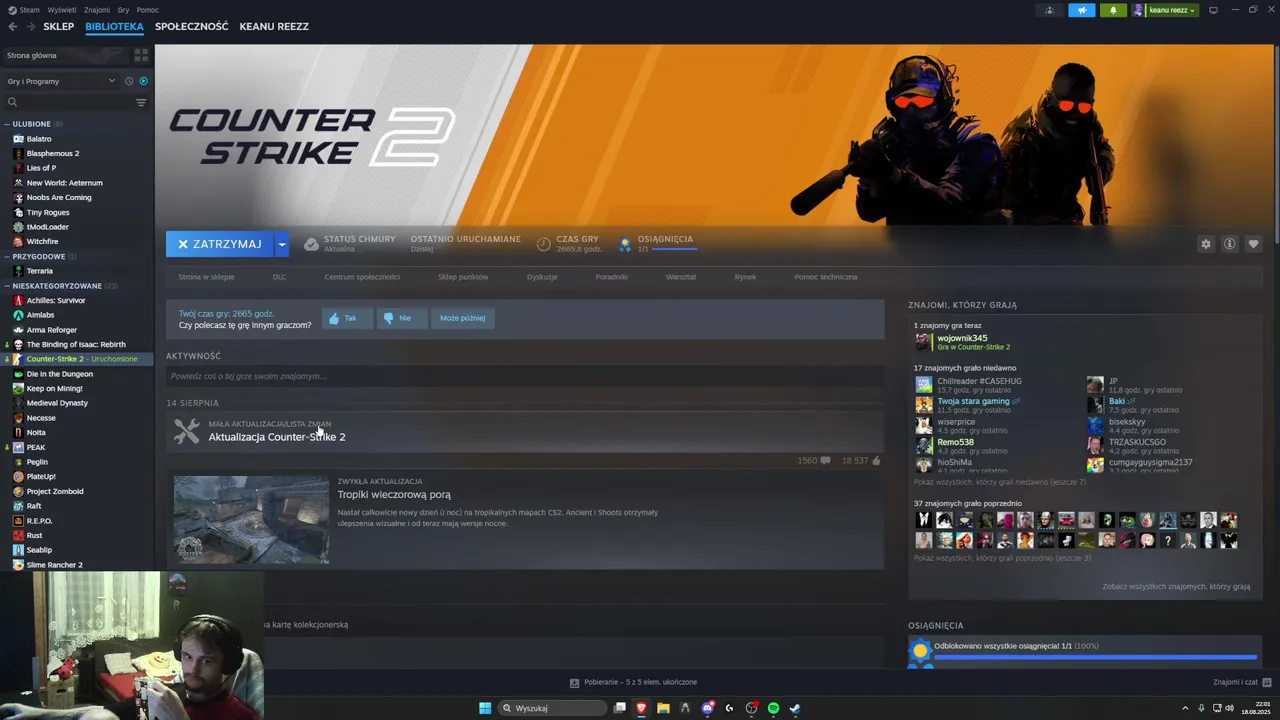Open Tropiki wieczorową porą update
1280x720 pixels.
[x=394, y=495]
